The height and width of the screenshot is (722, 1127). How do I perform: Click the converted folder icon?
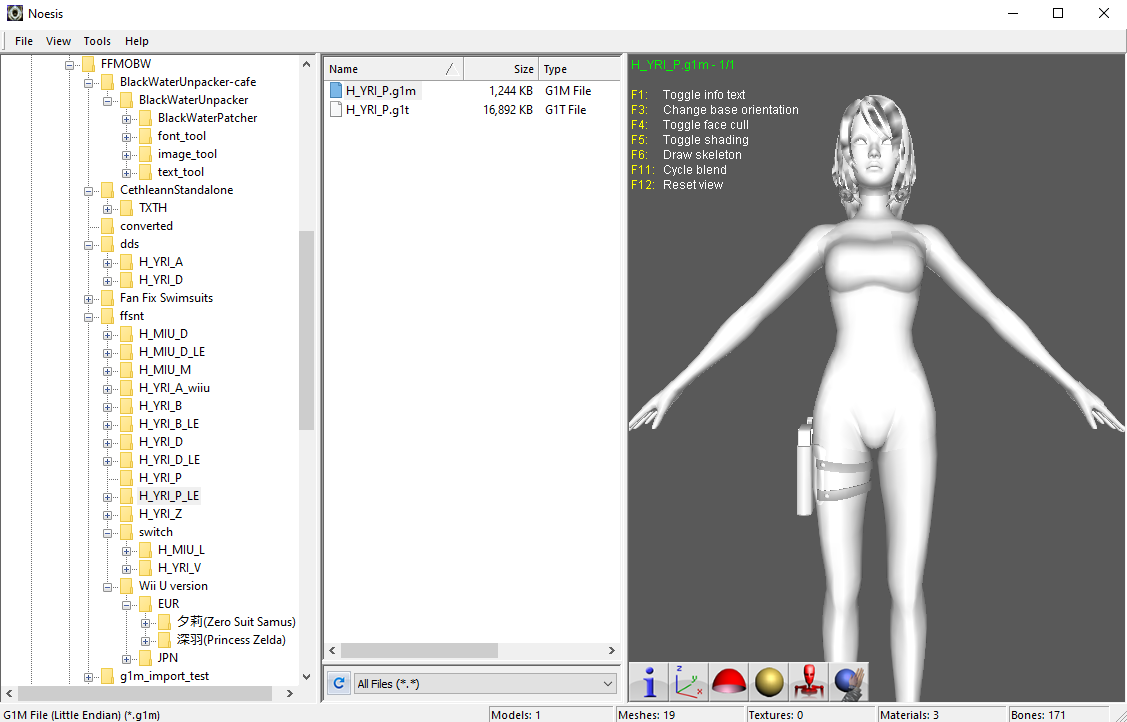[108, 226]
